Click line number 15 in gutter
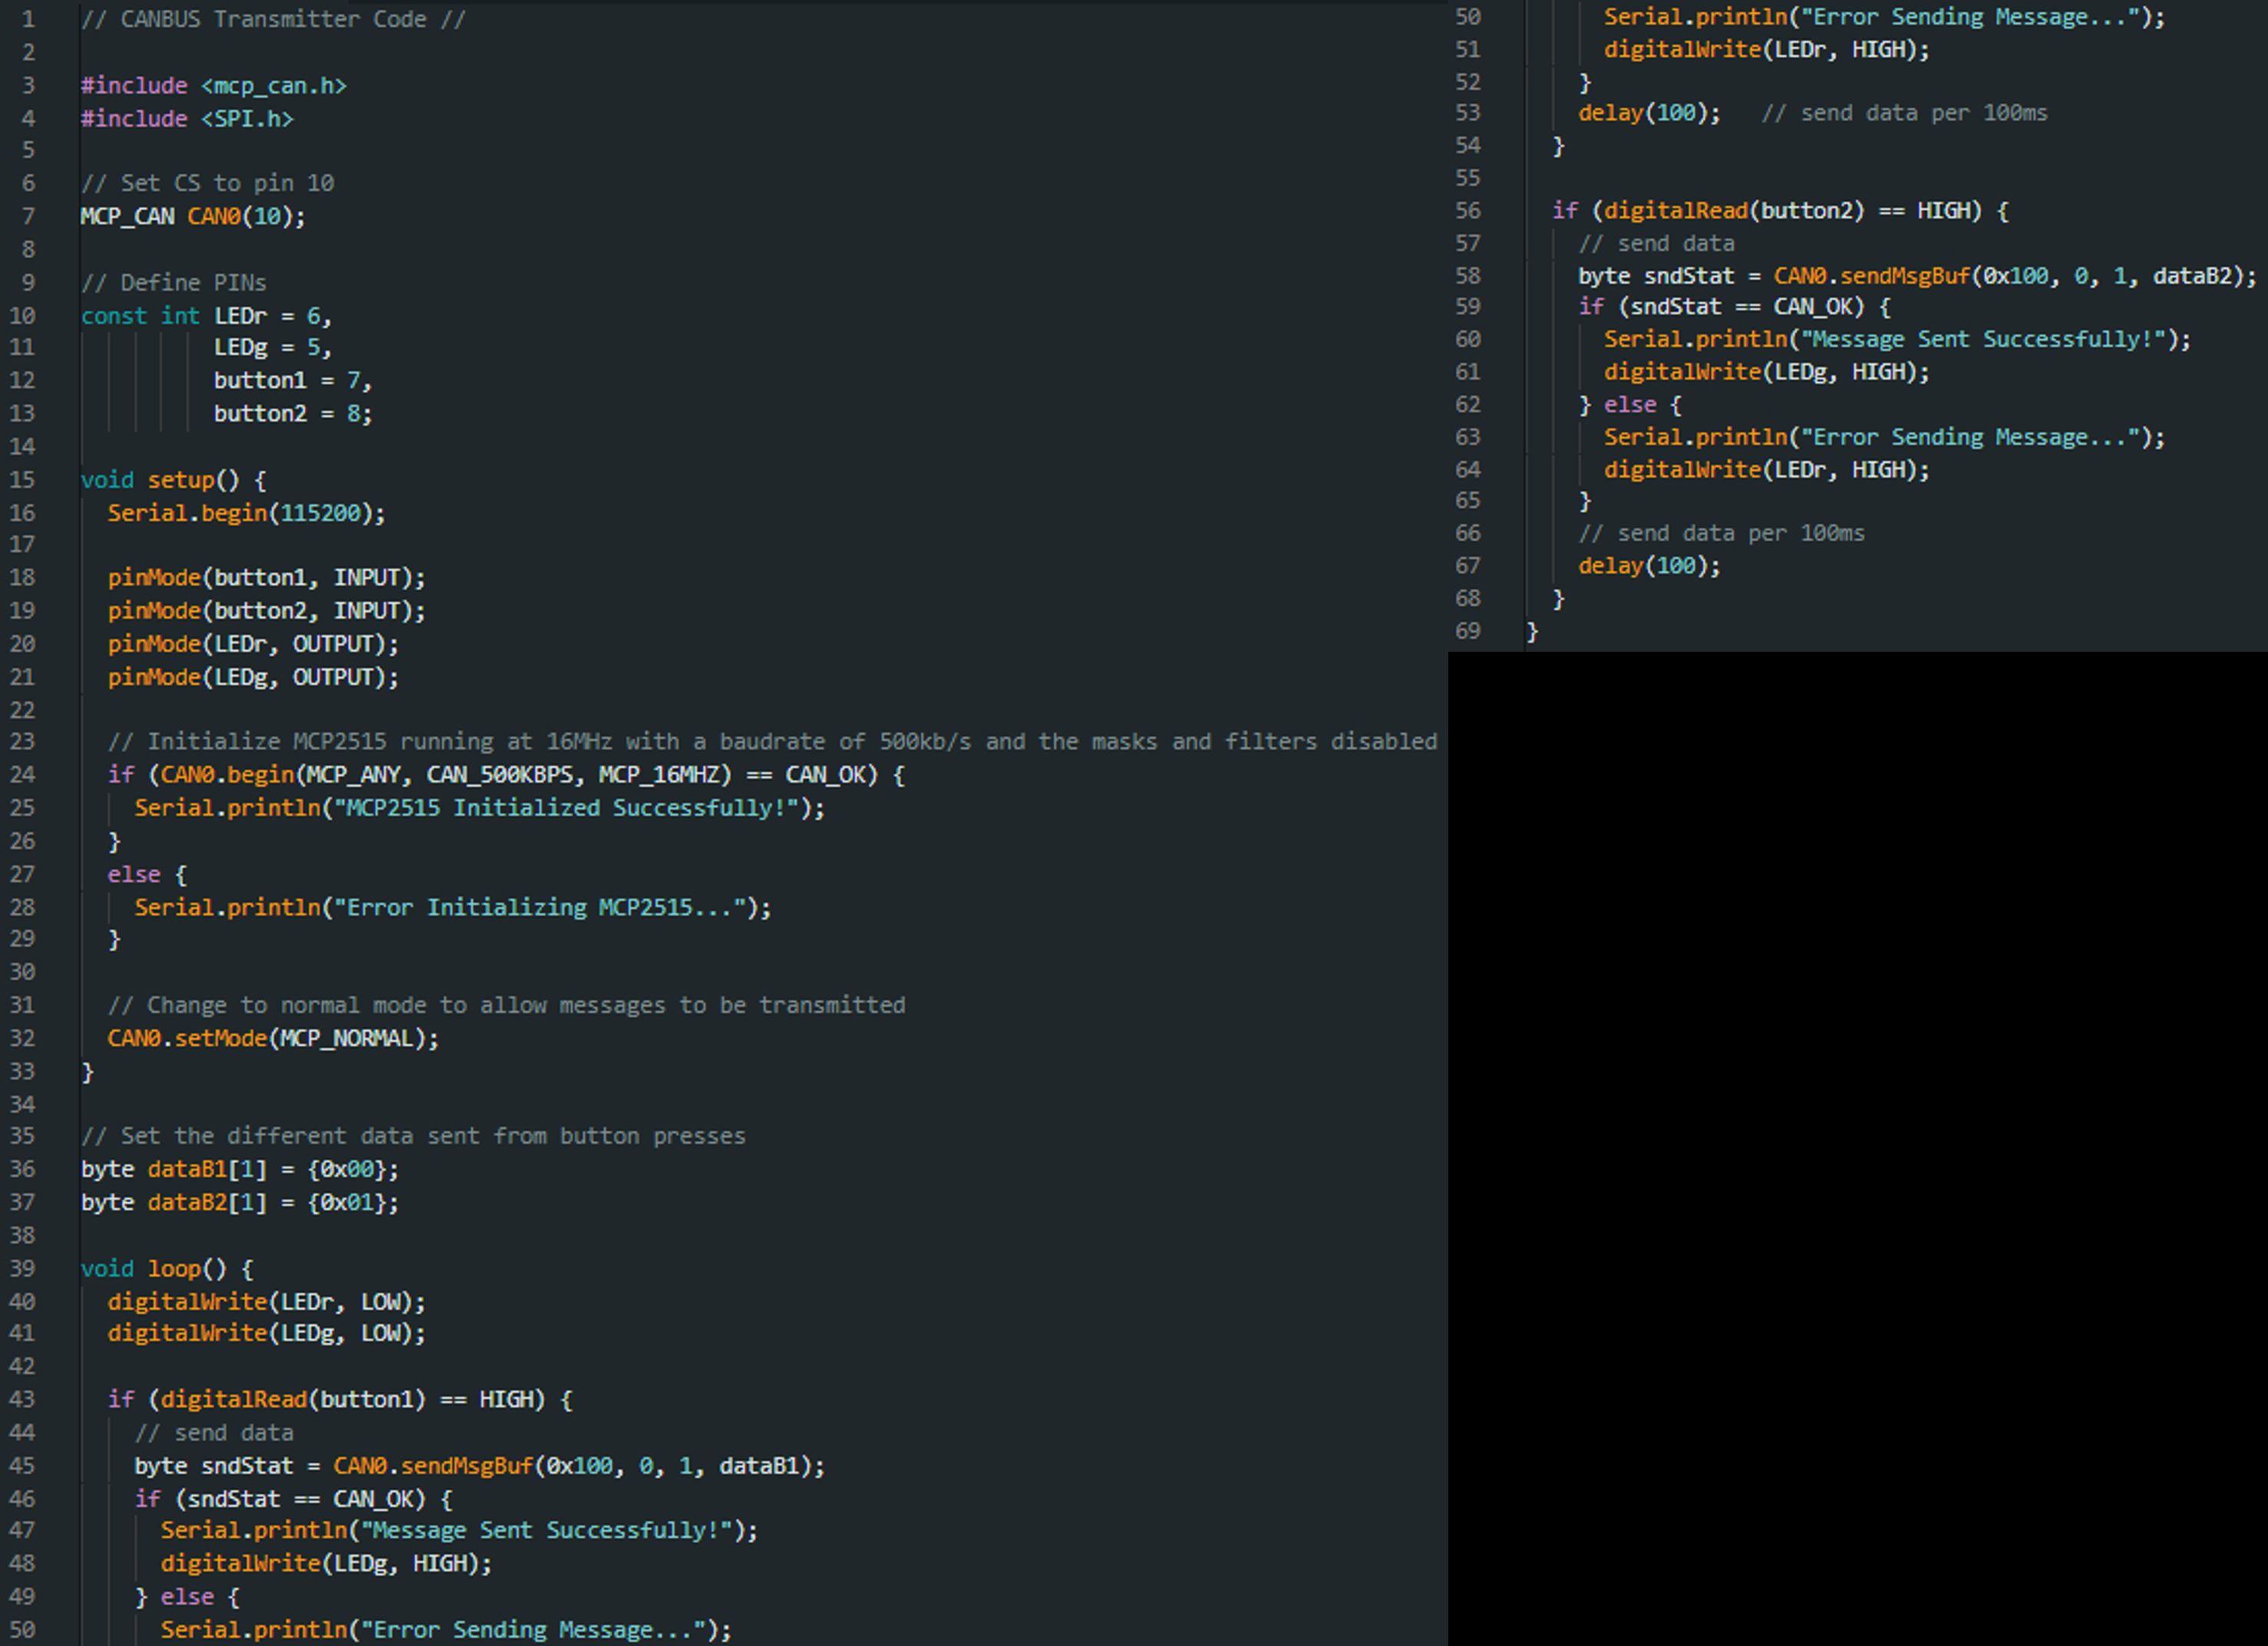 click(22, 480)
